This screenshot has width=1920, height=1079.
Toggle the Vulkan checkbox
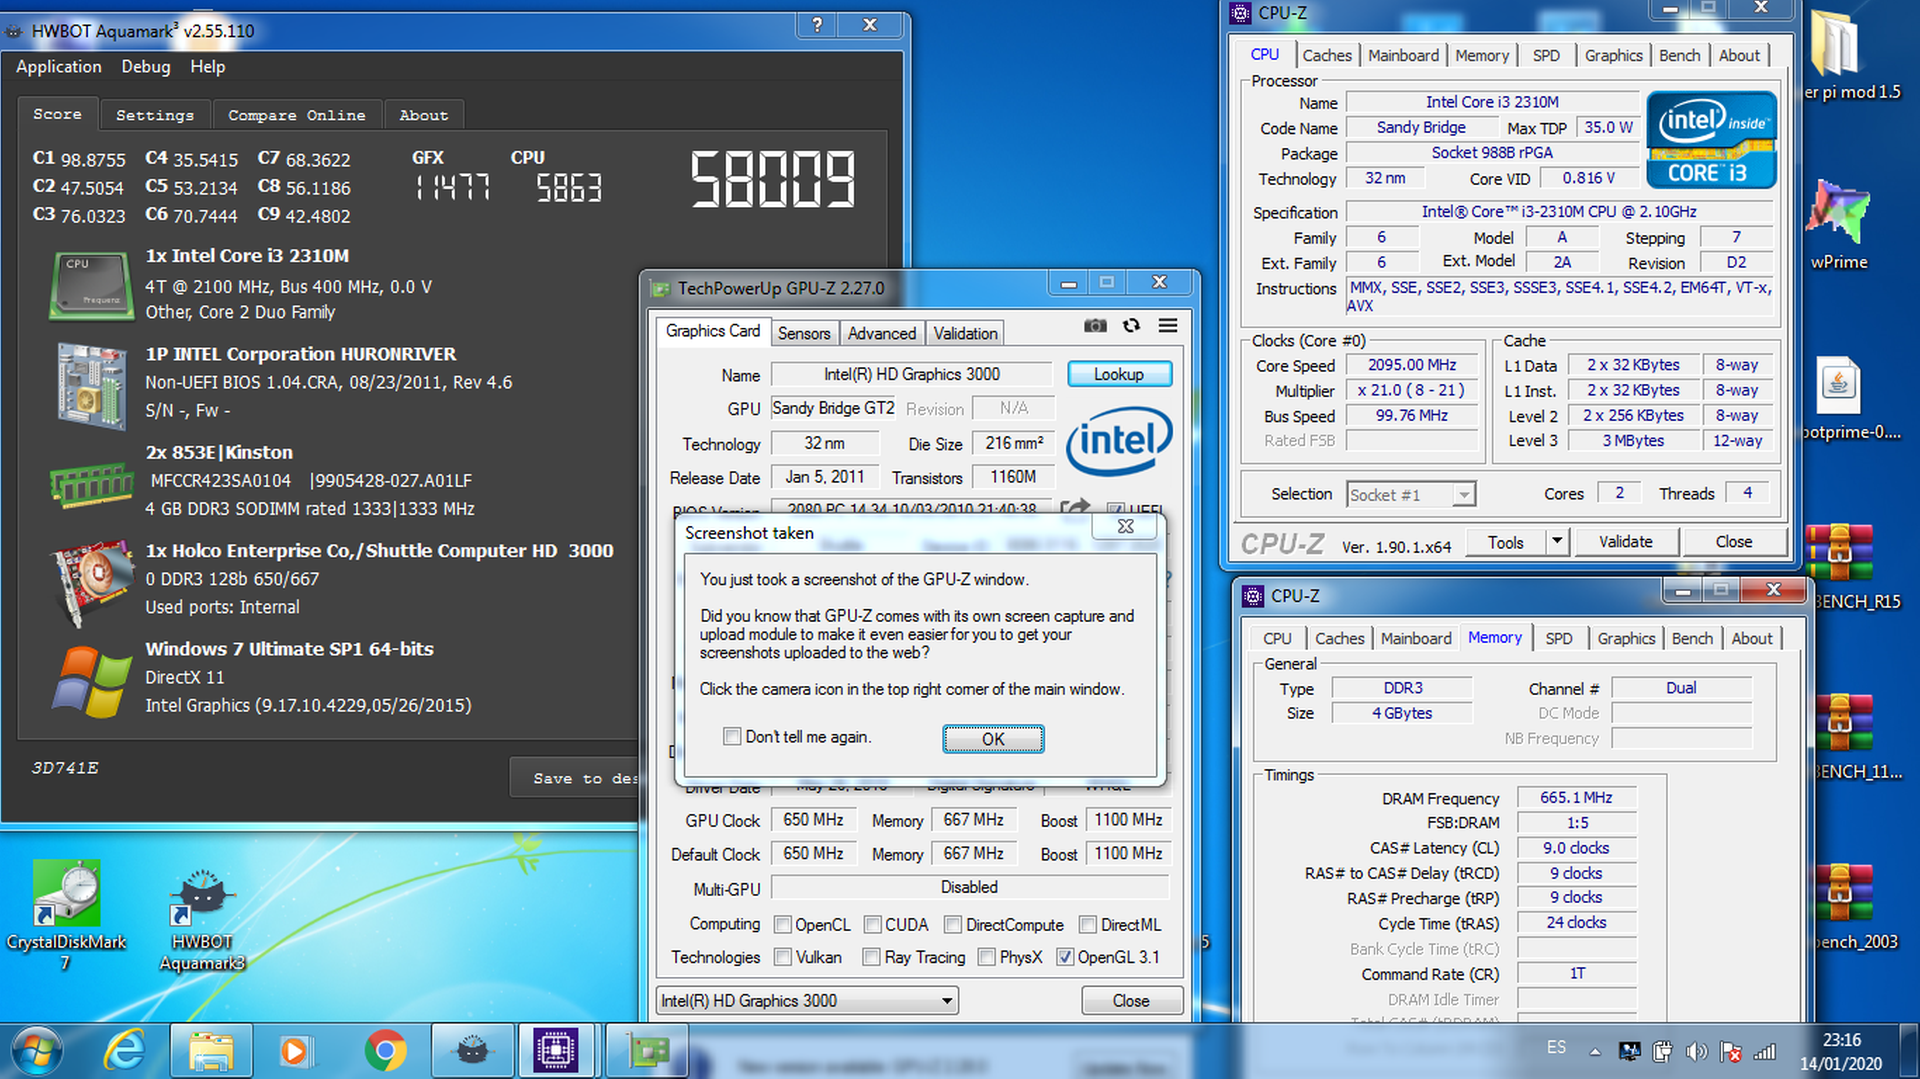(x=783, y=957)
